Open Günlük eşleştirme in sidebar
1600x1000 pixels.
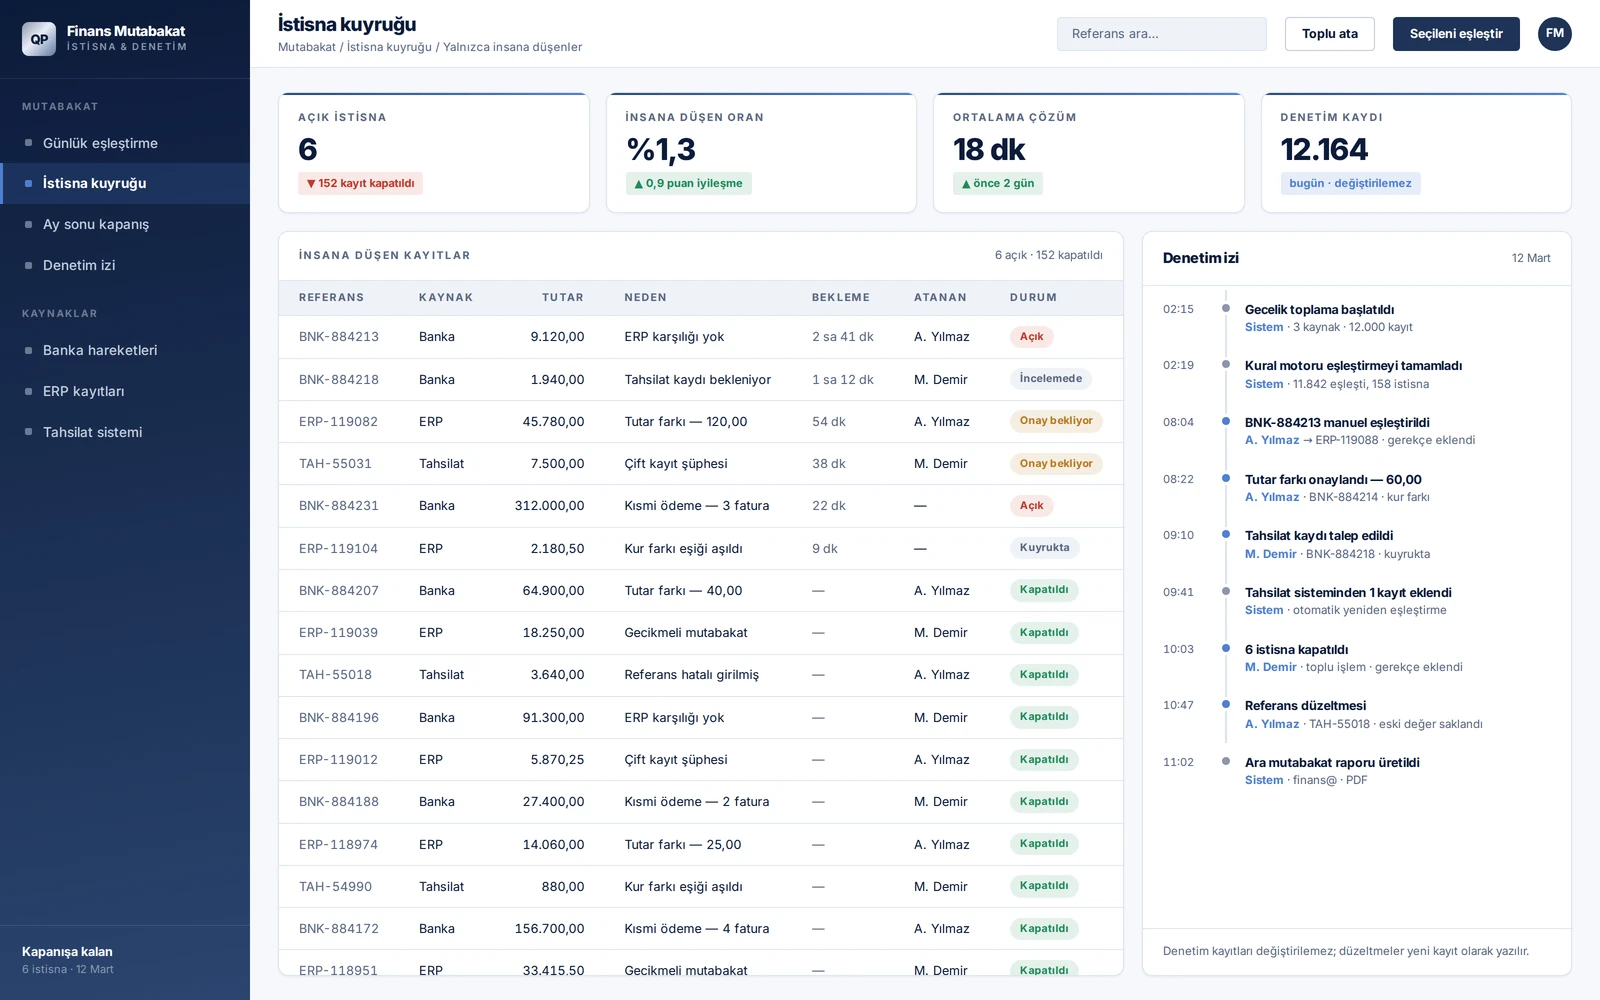pyautogui.click(x=125, y=143)
